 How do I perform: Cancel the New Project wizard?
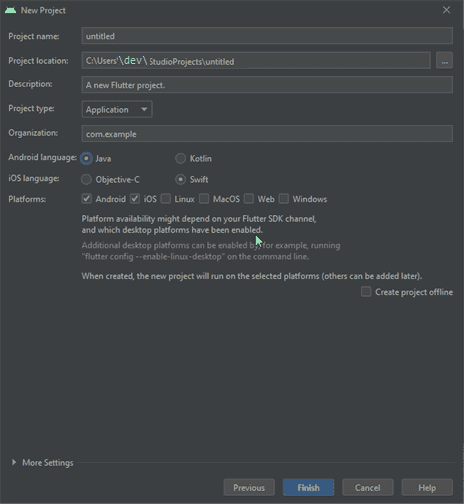pos(368,488)
